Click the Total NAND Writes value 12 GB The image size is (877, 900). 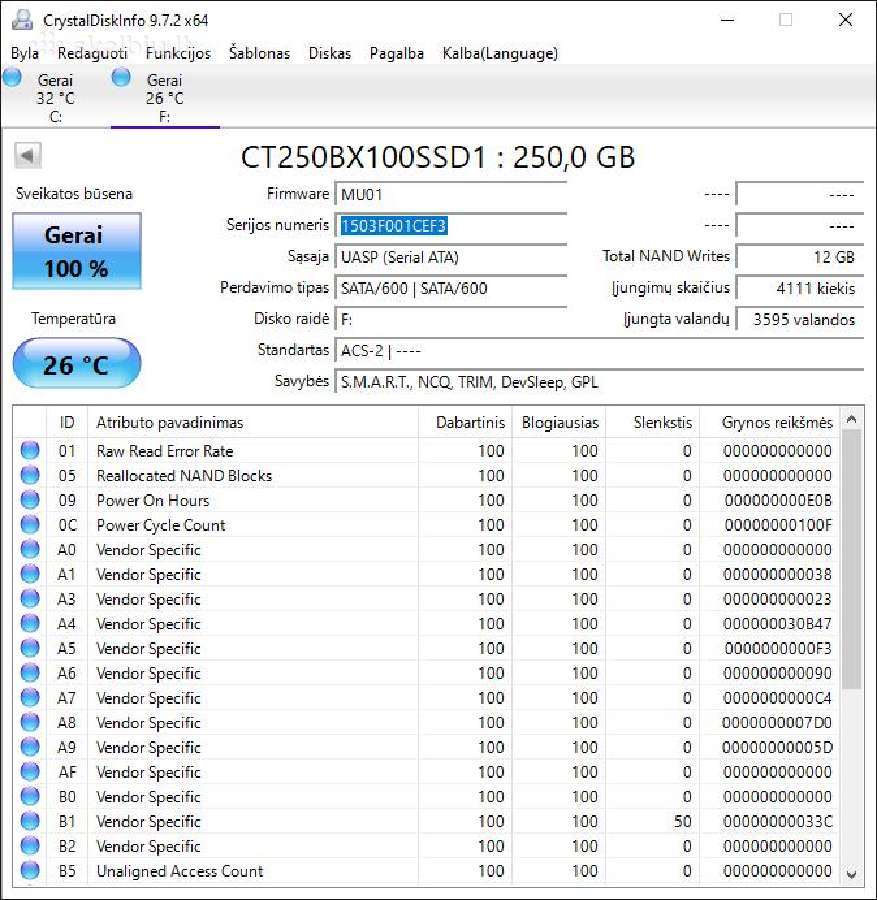[800, 257]
